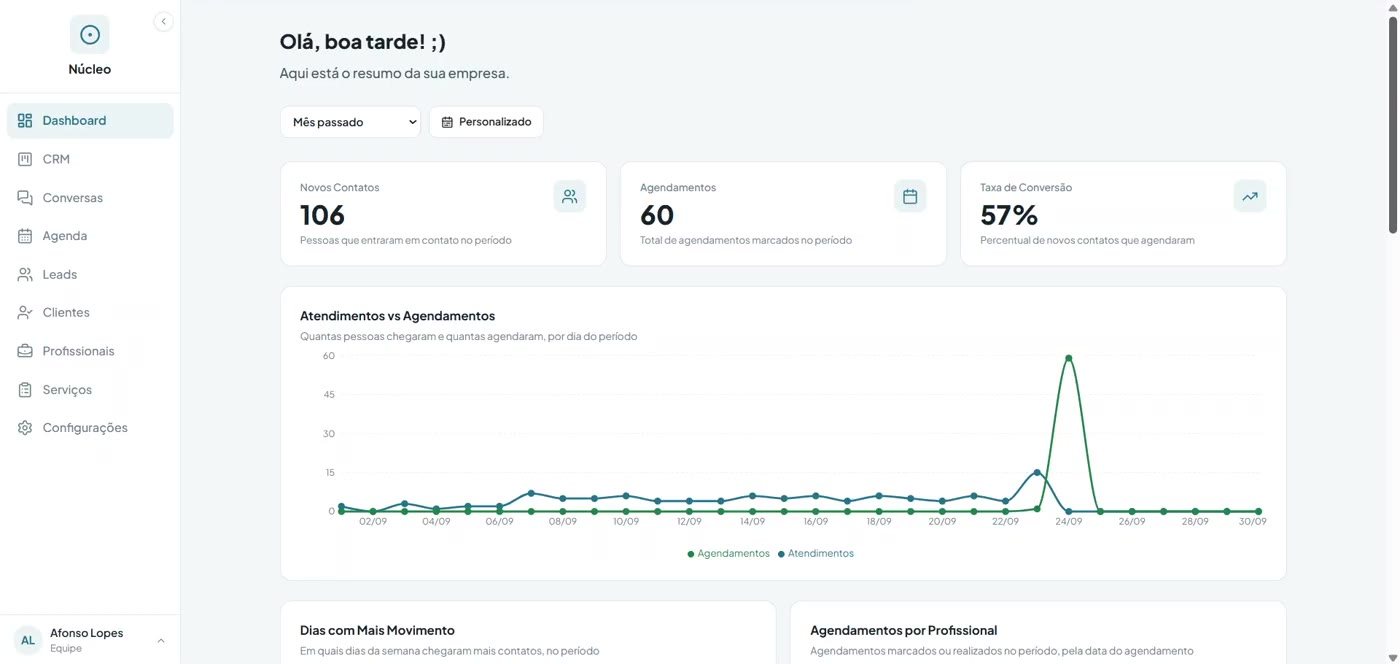Click the Afonso Lopes user name
1400x664 pixels.
(x=87, y=633)
